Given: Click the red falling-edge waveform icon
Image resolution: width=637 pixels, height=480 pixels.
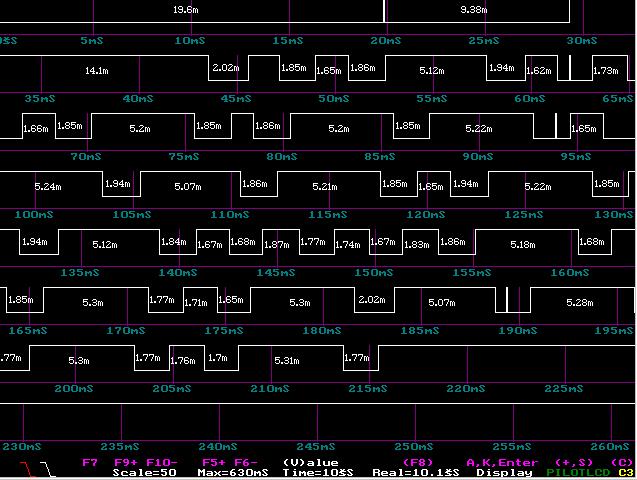Looking at the screenshot, I should click(x=28, y=469).
